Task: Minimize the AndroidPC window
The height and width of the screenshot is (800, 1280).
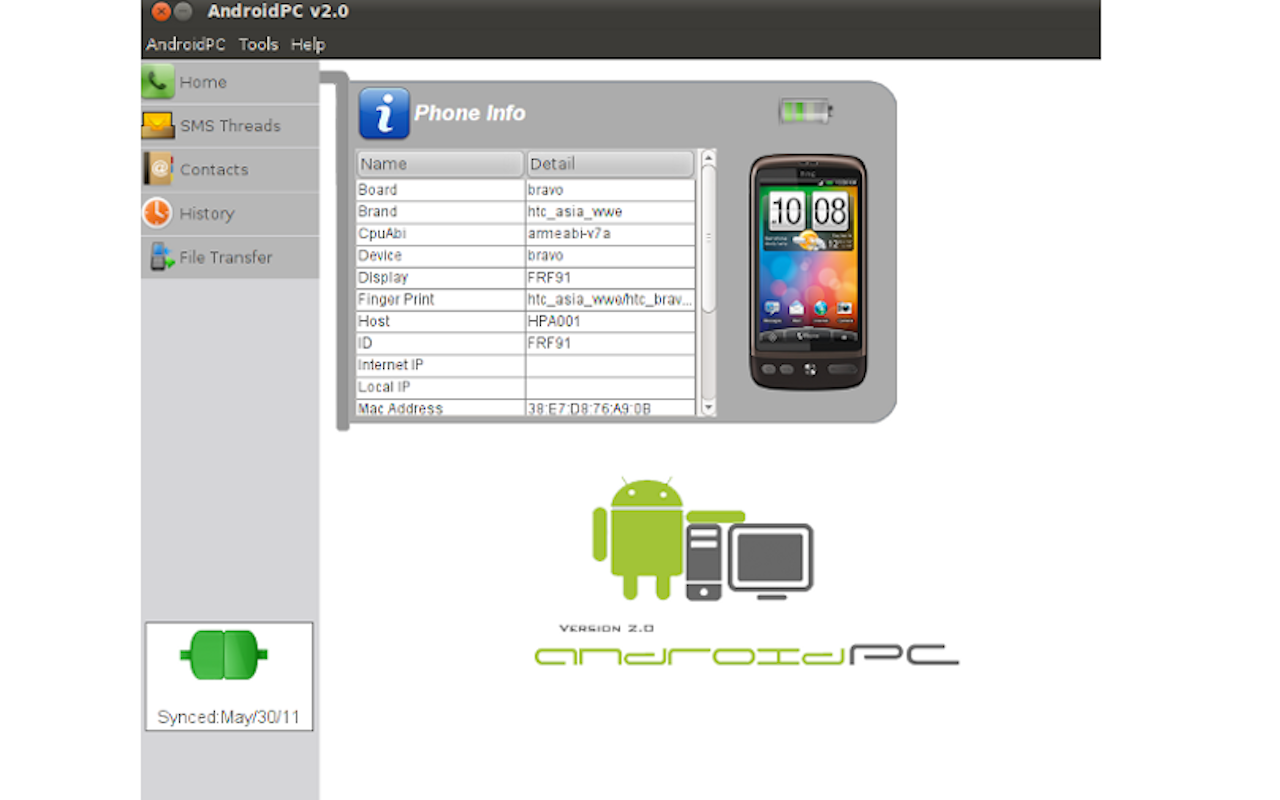Action: [x=183, y=12]
